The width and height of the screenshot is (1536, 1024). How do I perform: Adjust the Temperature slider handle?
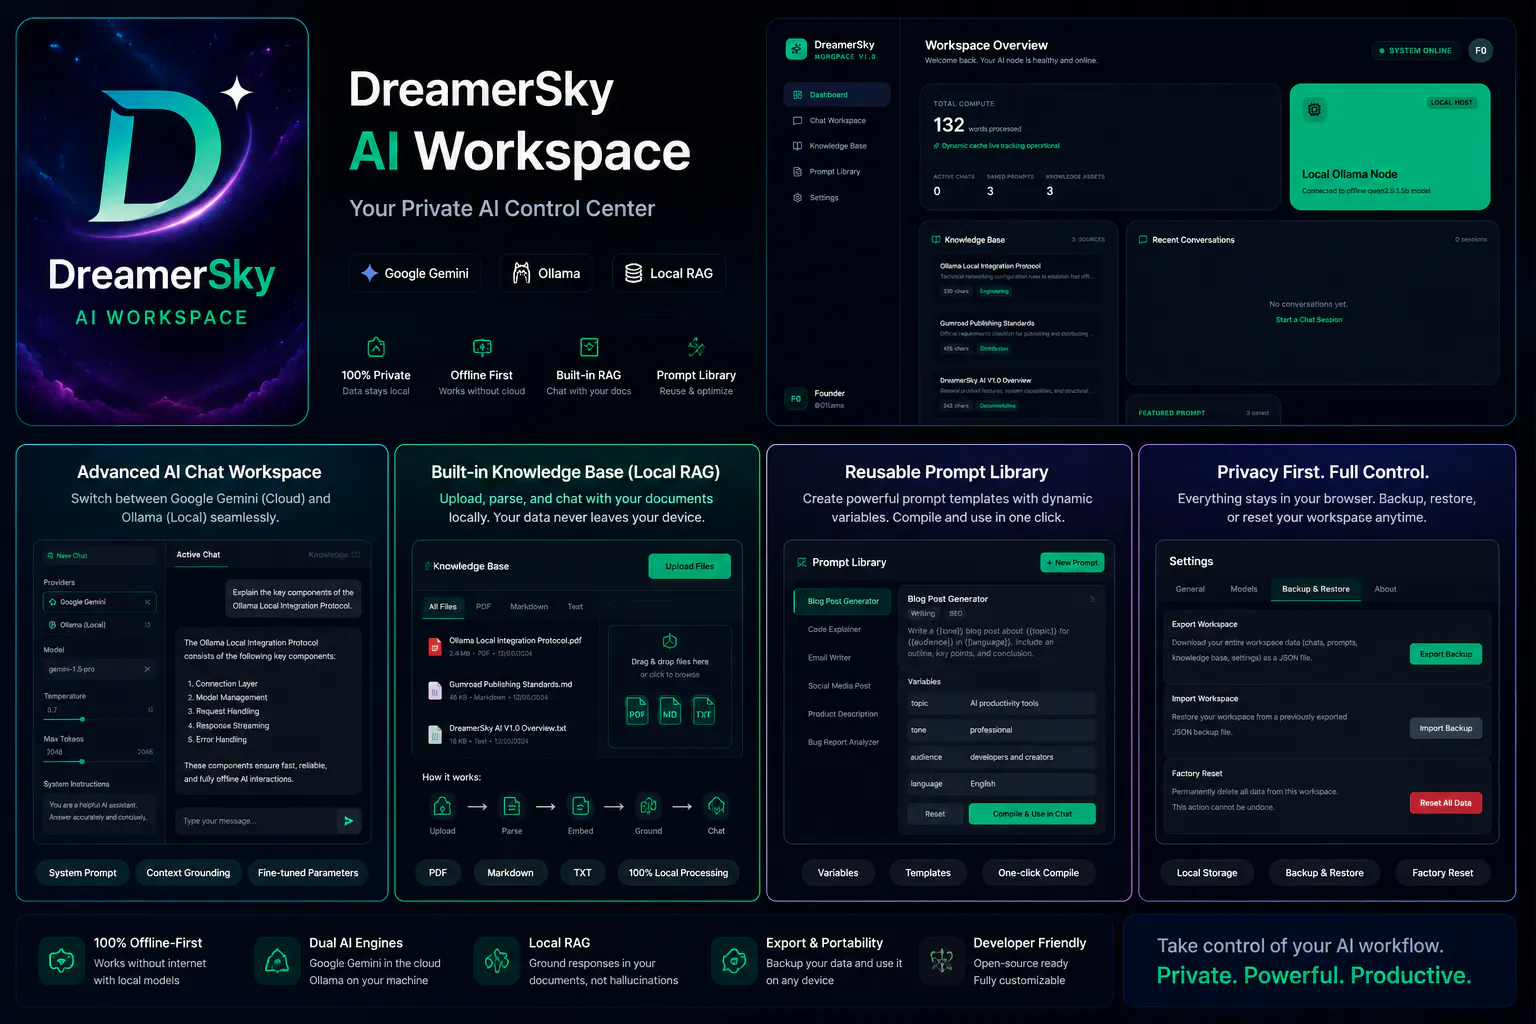click(82, 719)
